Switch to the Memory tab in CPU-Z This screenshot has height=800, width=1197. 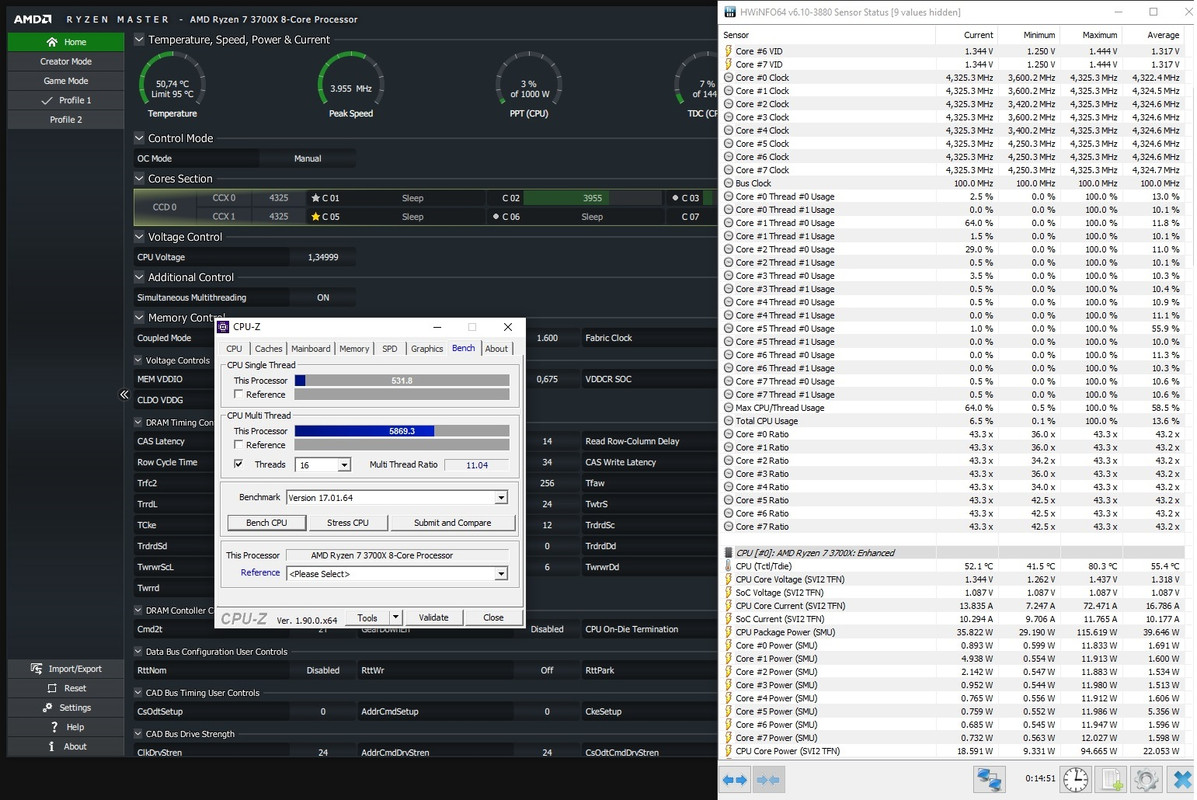tap(354, 349)
